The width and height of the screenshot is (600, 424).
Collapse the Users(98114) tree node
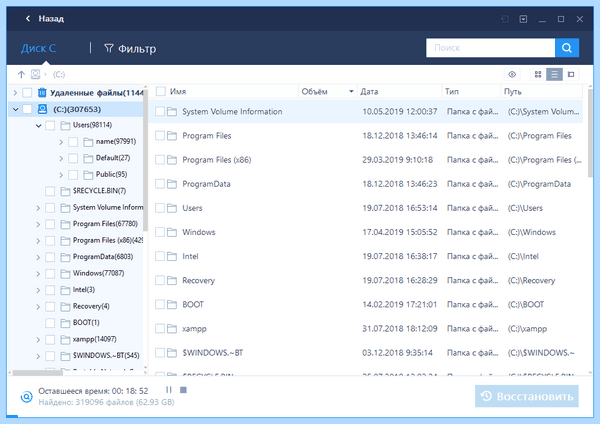click(38, 126)
